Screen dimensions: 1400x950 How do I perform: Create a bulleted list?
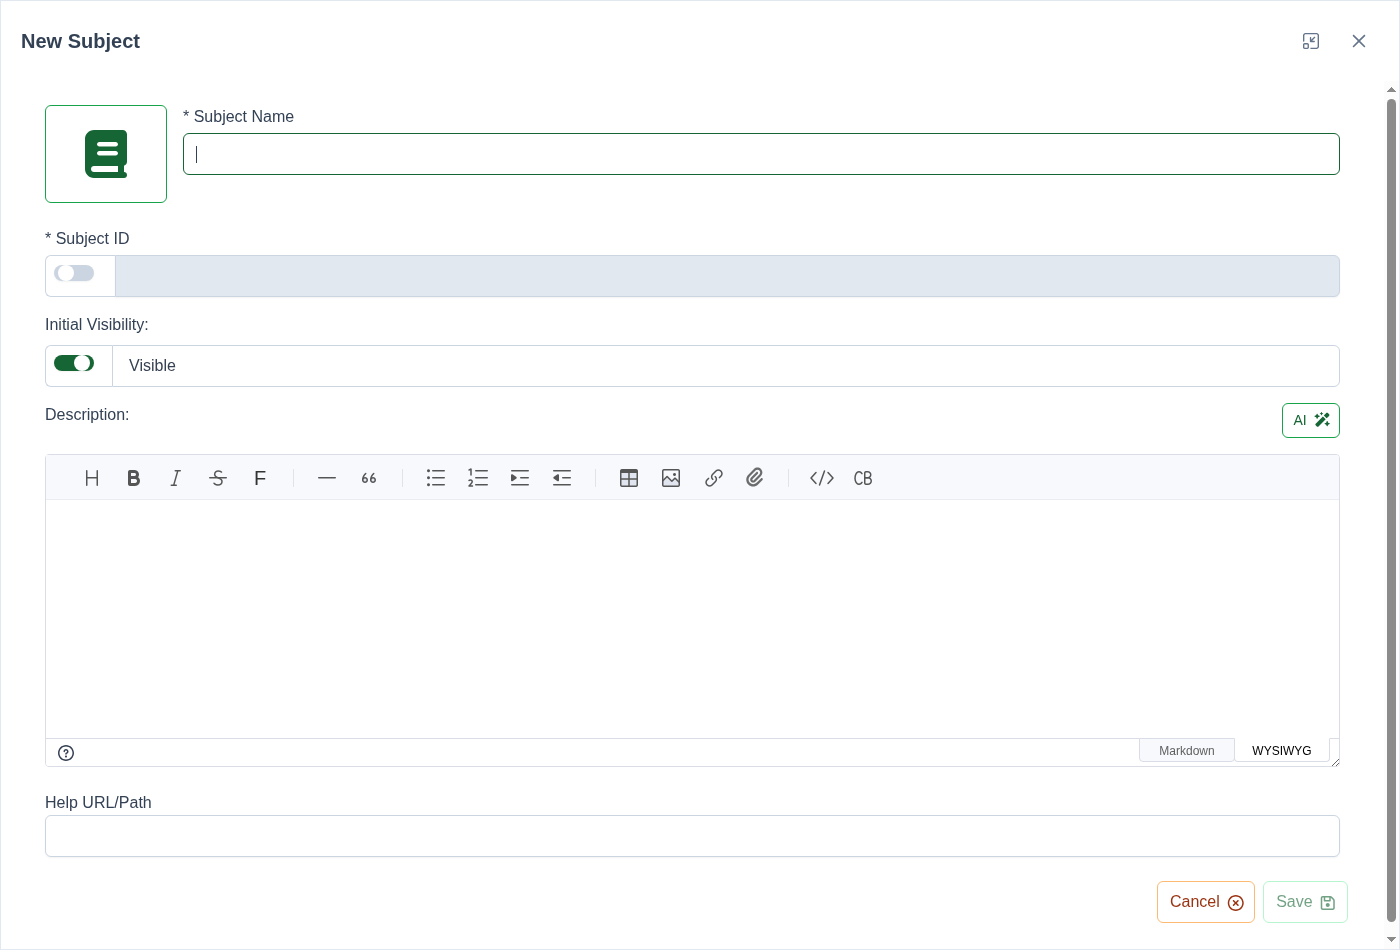(x=436, y=478)
